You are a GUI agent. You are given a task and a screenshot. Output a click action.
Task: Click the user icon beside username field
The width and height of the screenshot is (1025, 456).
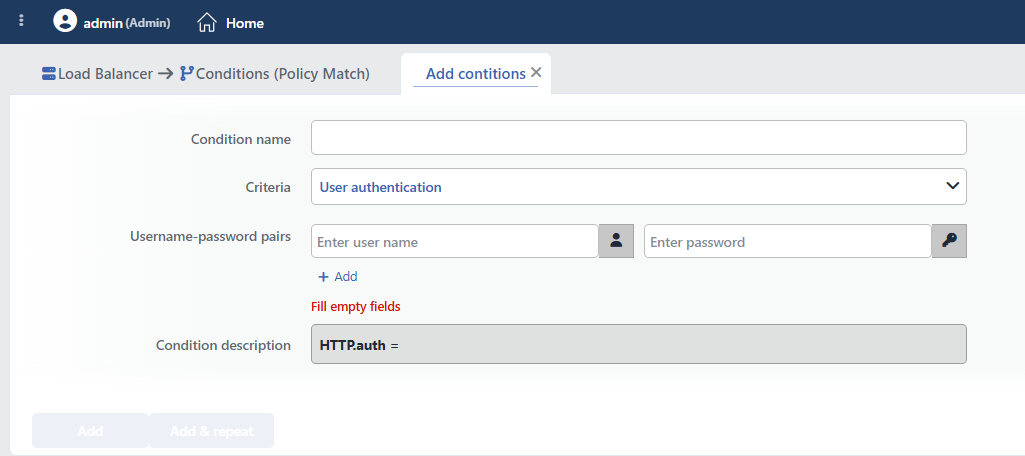point(616,241)
